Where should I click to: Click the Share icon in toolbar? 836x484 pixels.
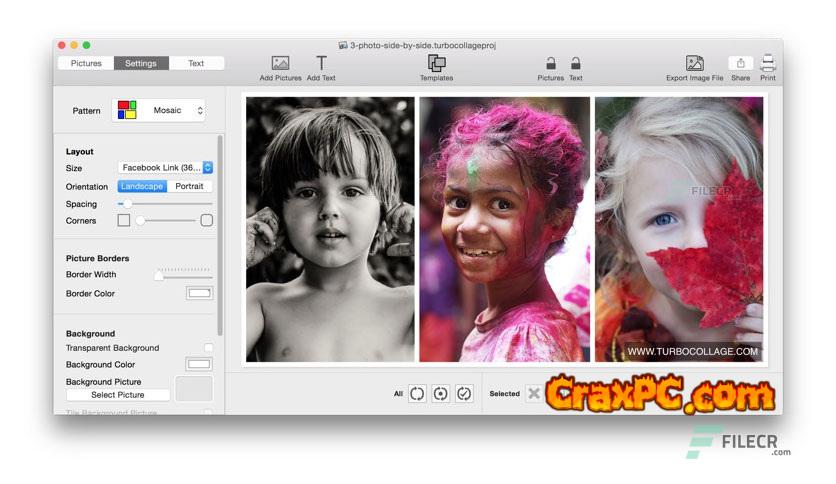tap(740, 63)
